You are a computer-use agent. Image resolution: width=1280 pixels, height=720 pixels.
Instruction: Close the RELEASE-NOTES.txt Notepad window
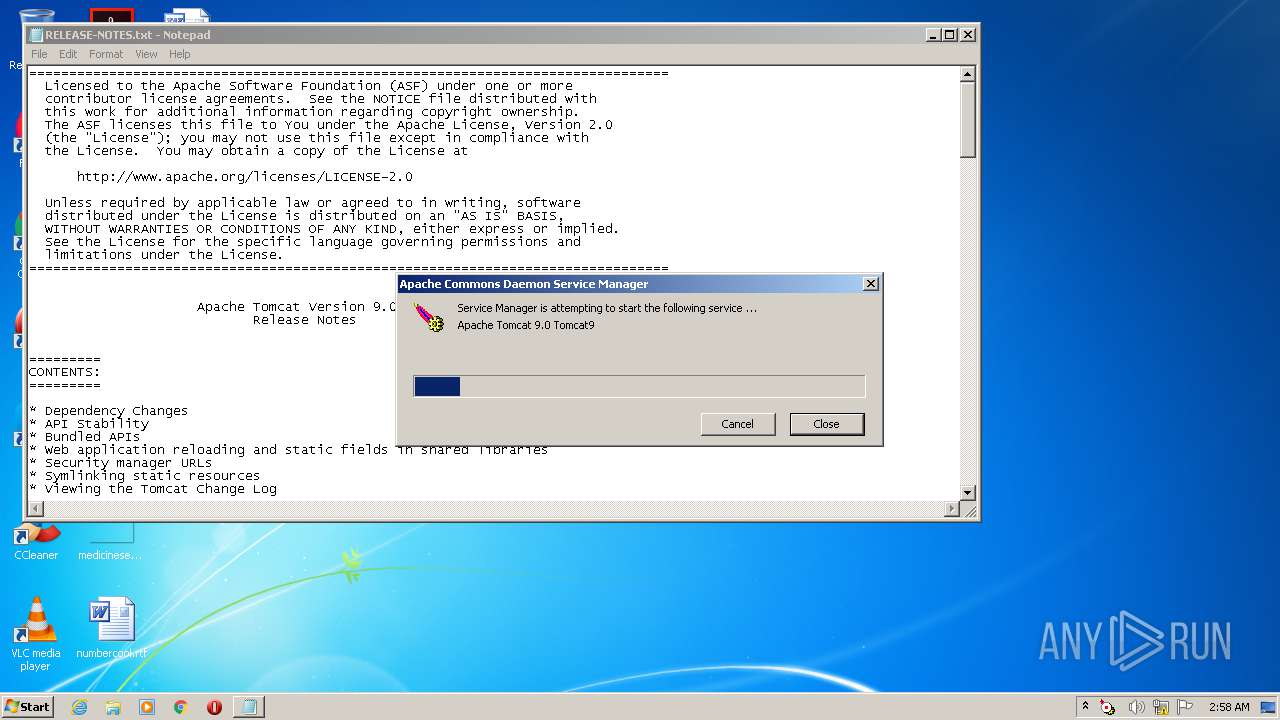tap(967, 34)
